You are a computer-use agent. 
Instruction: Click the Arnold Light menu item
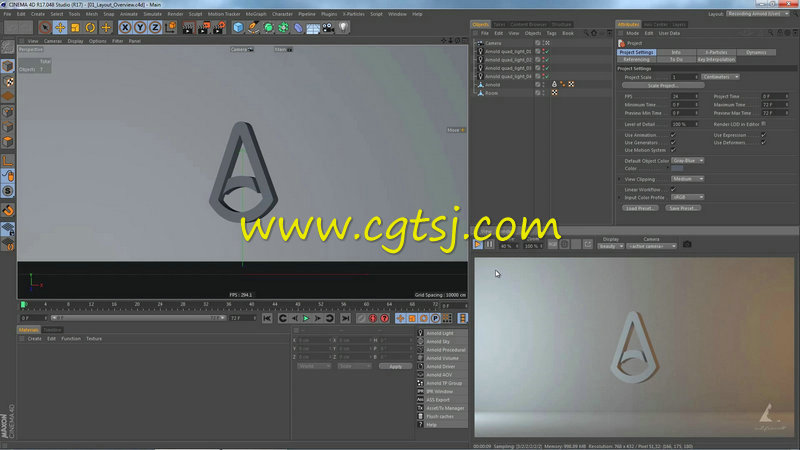click(x=440, y=333)
